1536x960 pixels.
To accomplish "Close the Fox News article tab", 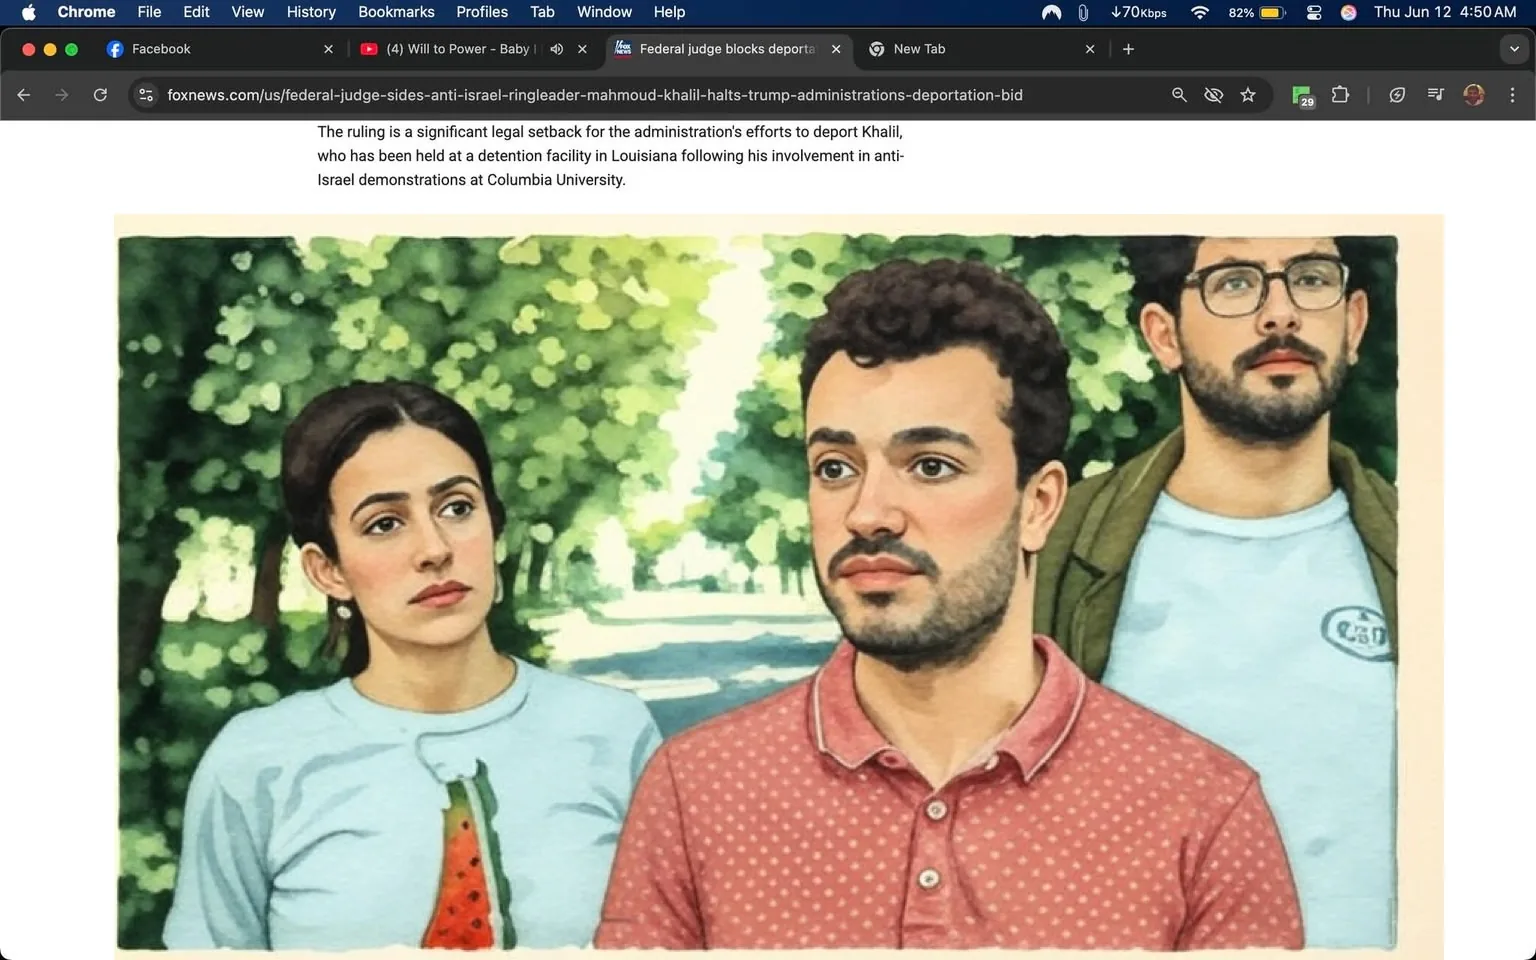I will click(836, 49).
